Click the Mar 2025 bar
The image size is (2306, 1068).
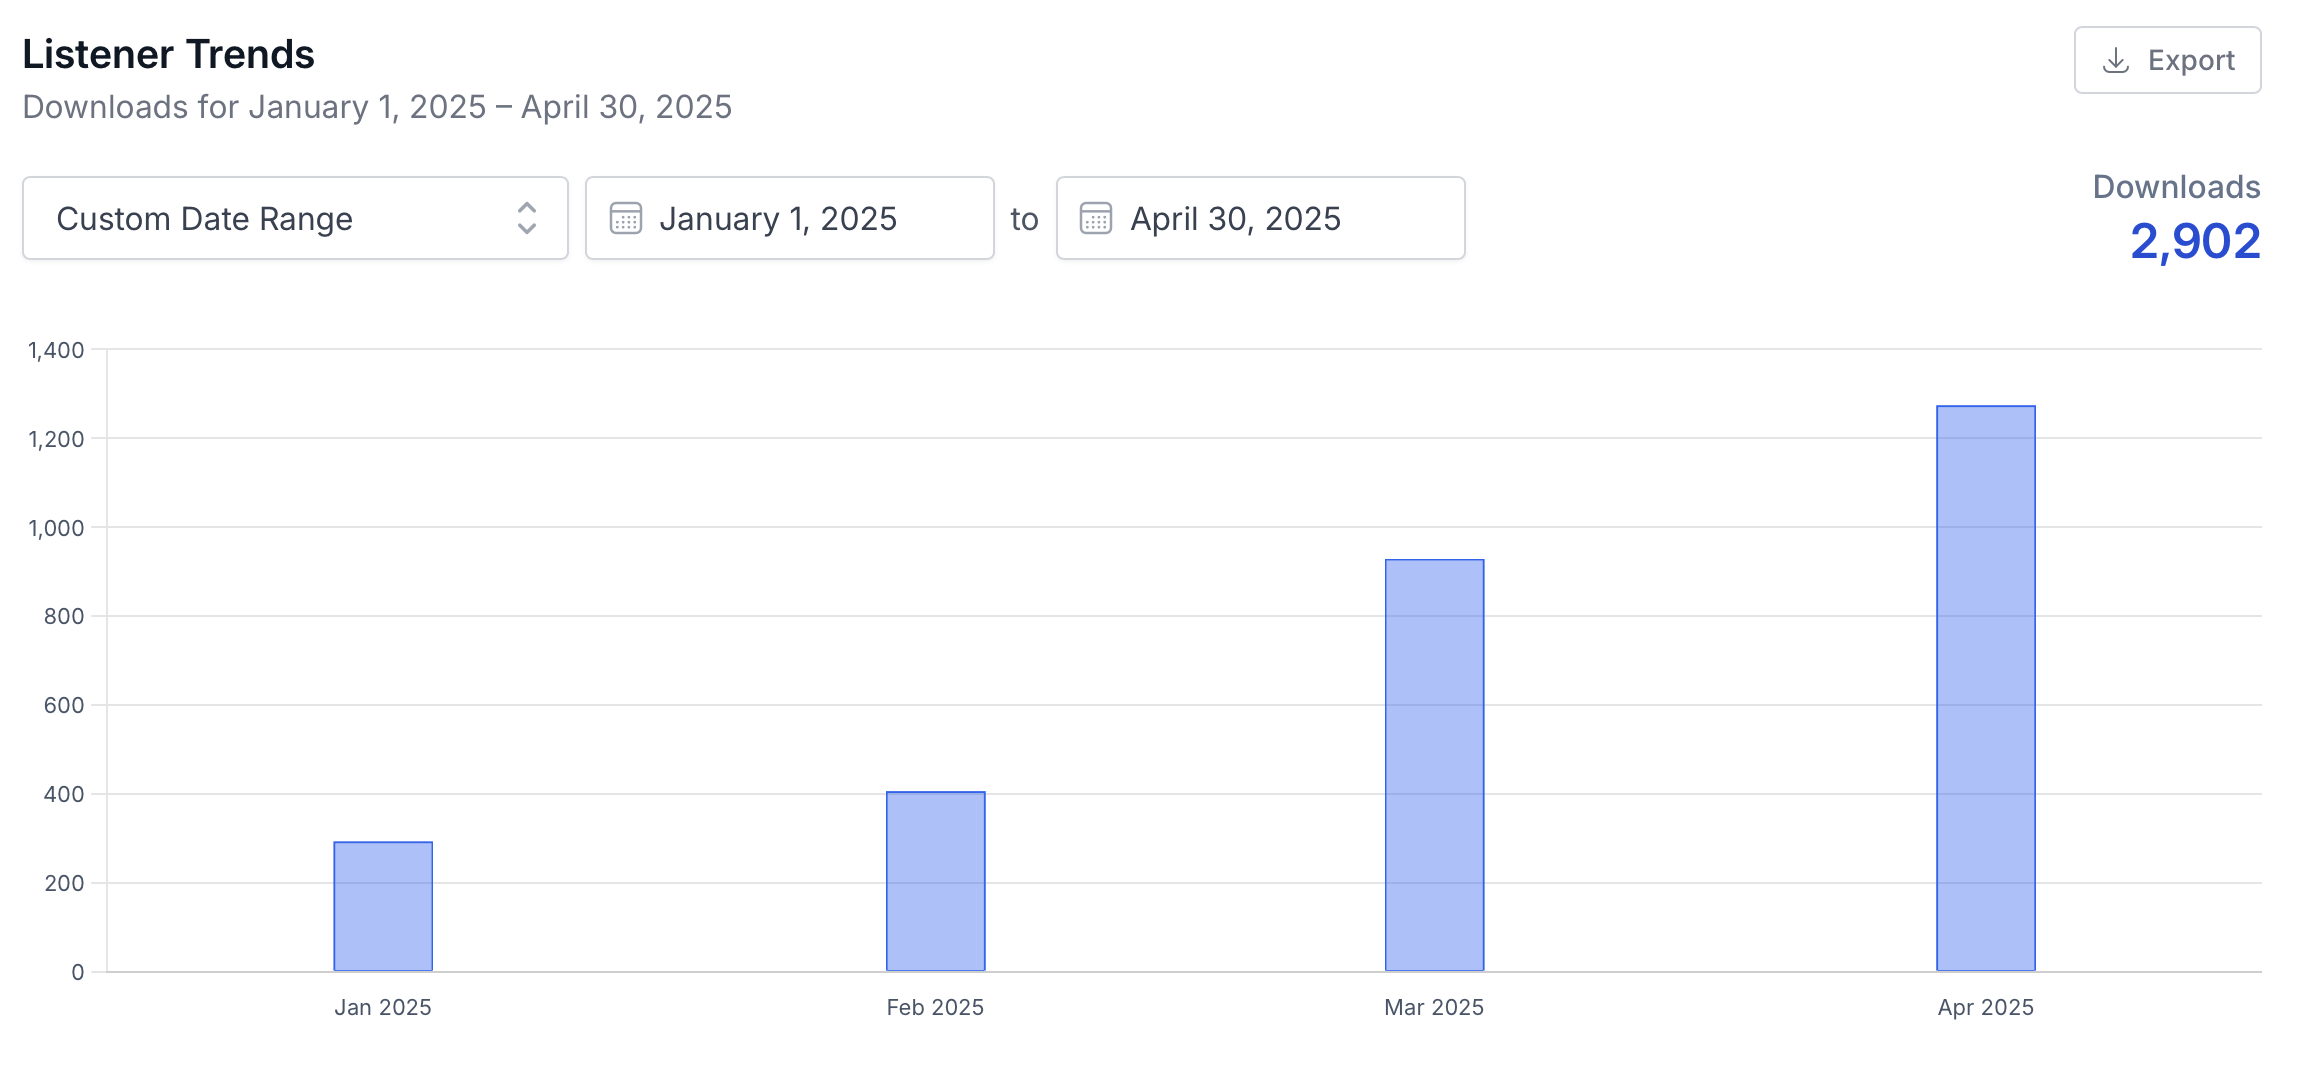pos(1434,765)
